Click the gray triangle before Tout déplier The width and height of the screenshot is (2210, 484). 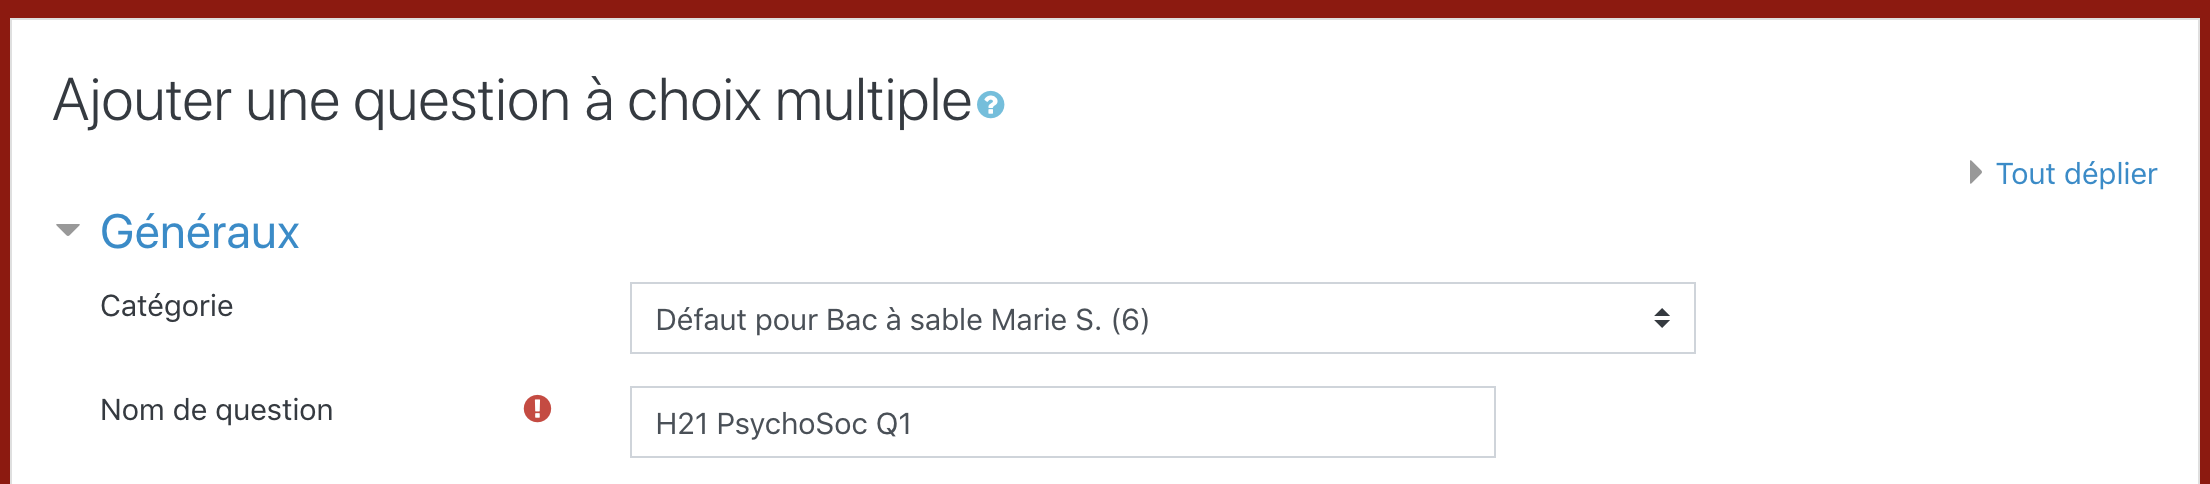(1975, 173)
